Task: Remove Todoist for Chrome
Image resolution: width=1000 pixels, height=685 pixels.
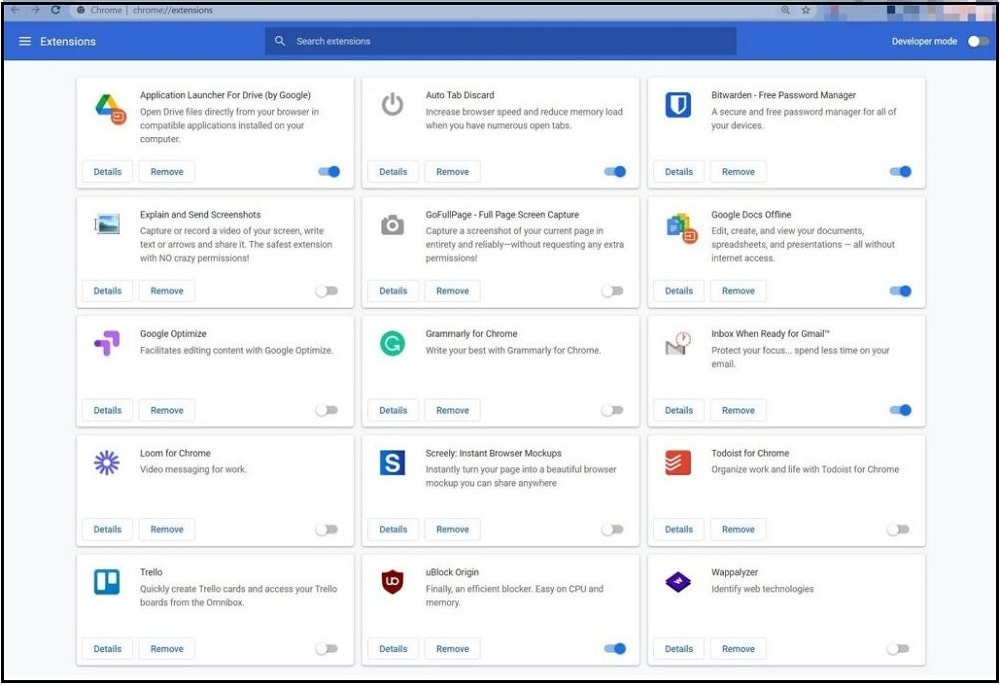Action: tap(739, 529)
